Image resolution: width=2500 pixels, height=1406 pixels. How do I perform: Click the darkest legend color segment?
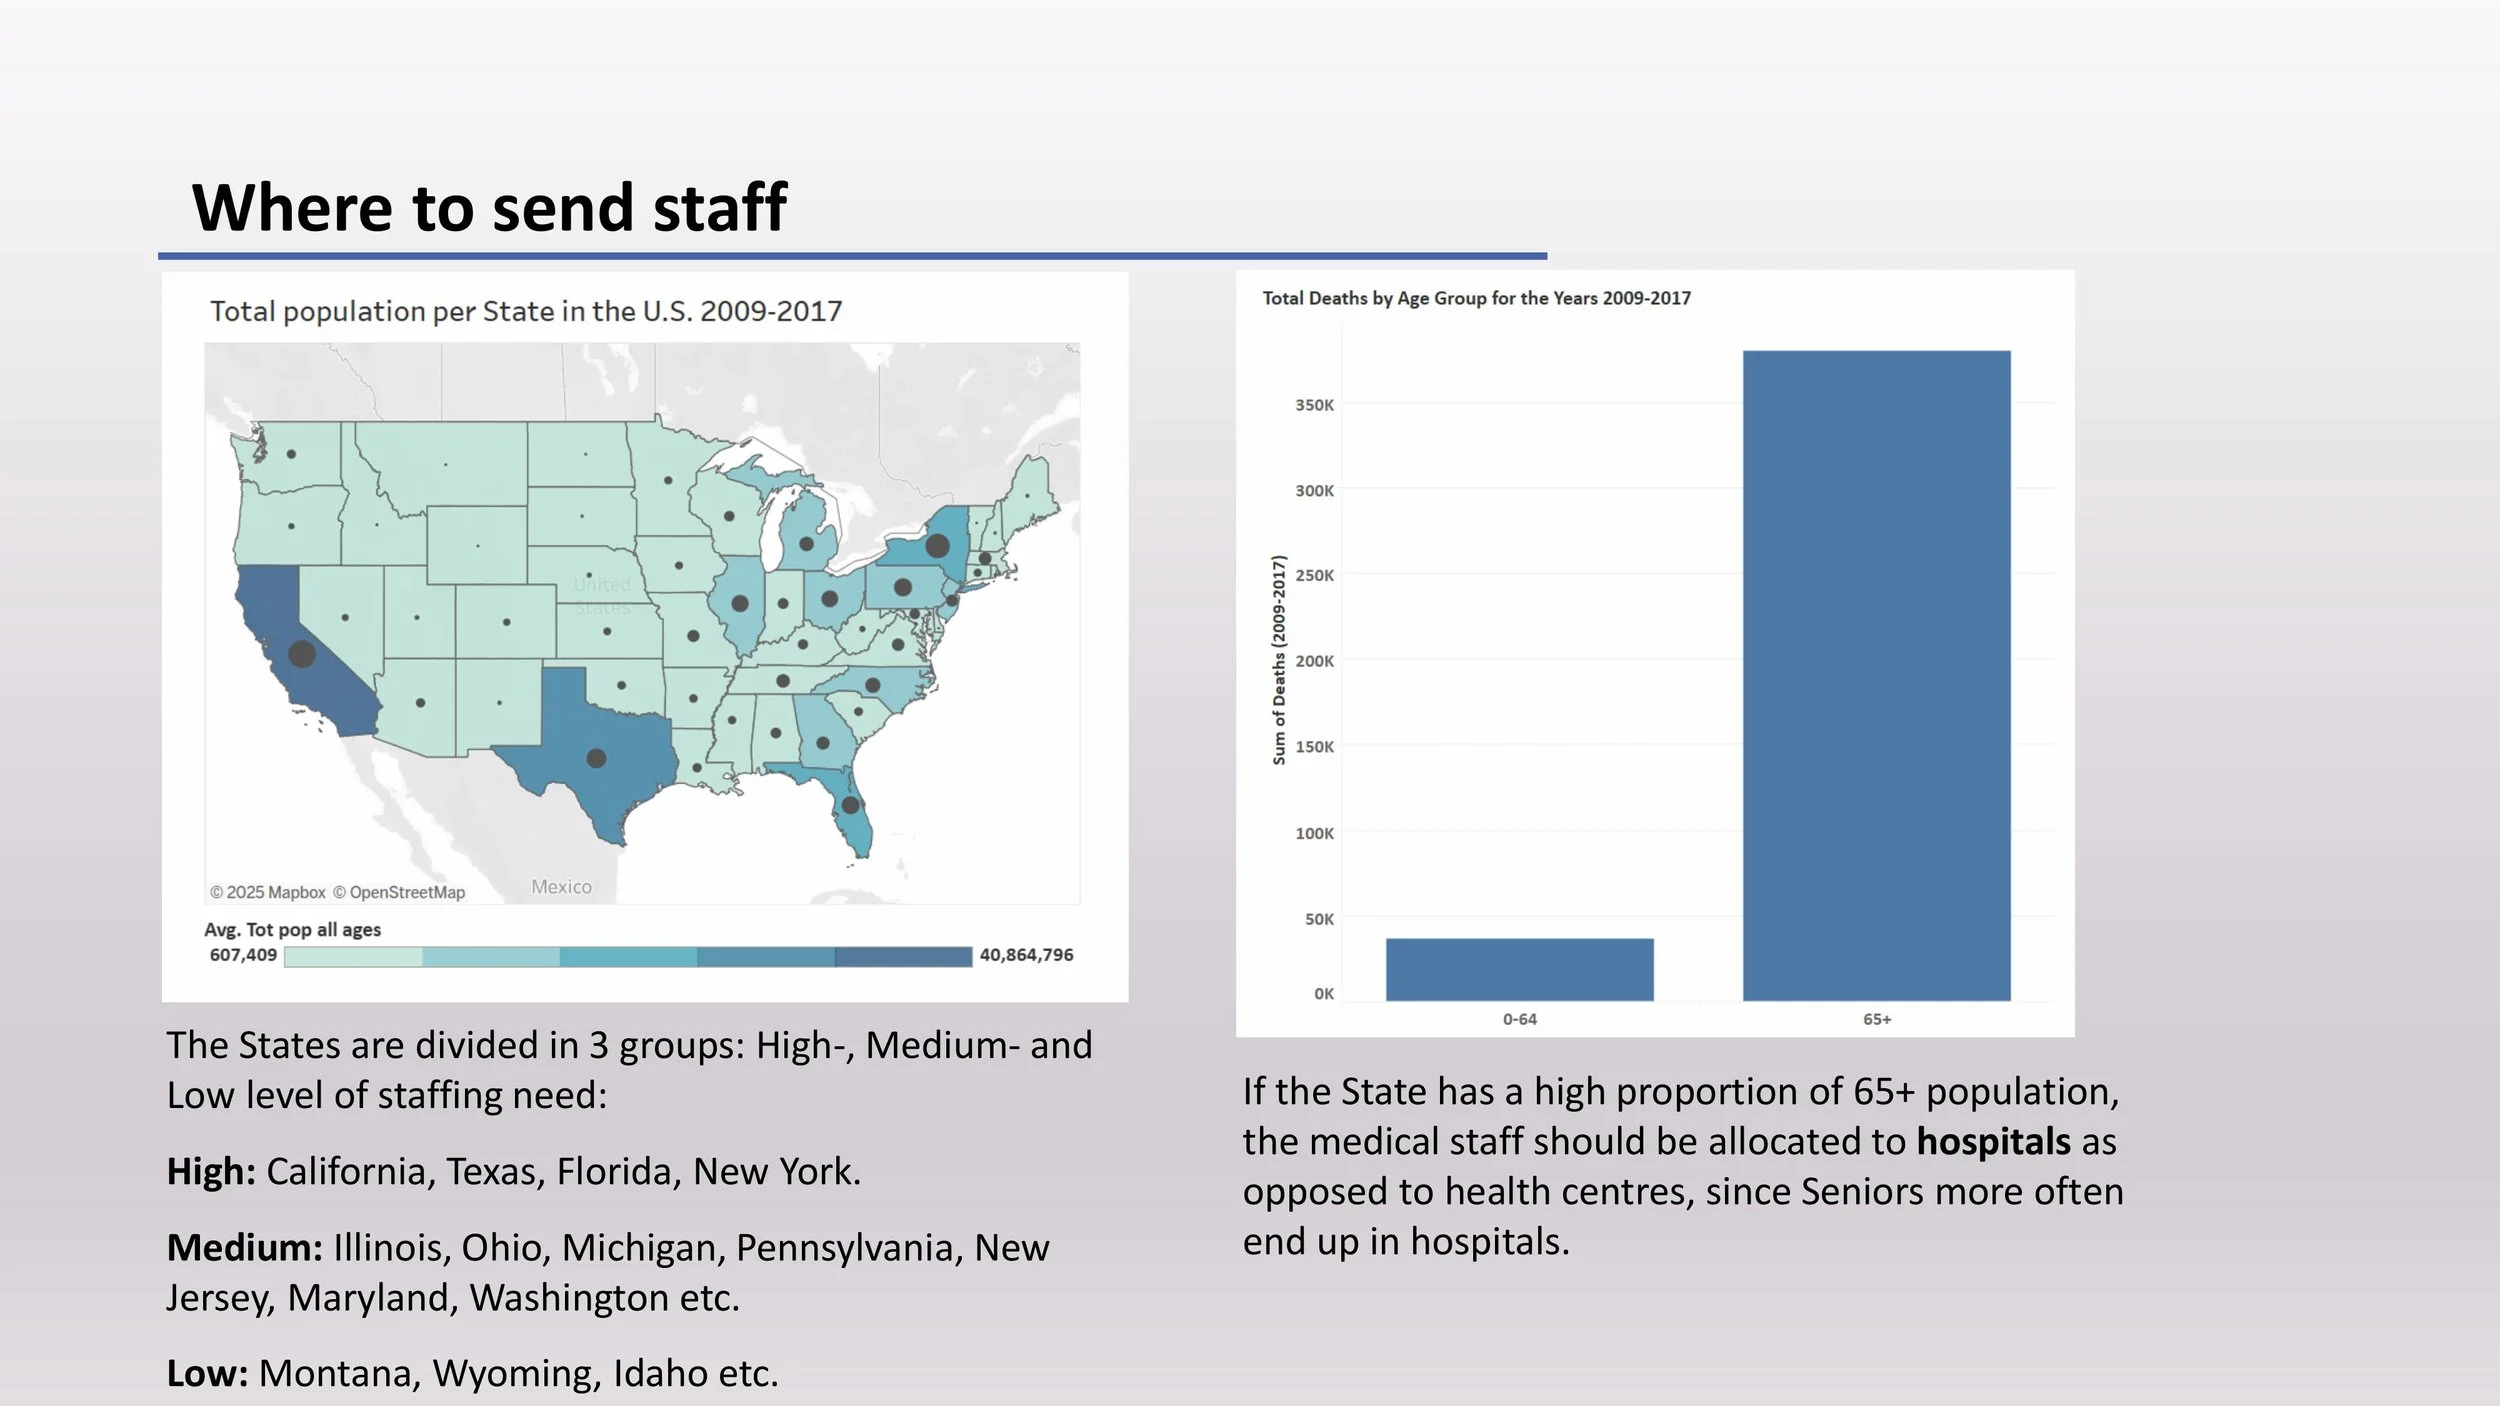point(903,957)
